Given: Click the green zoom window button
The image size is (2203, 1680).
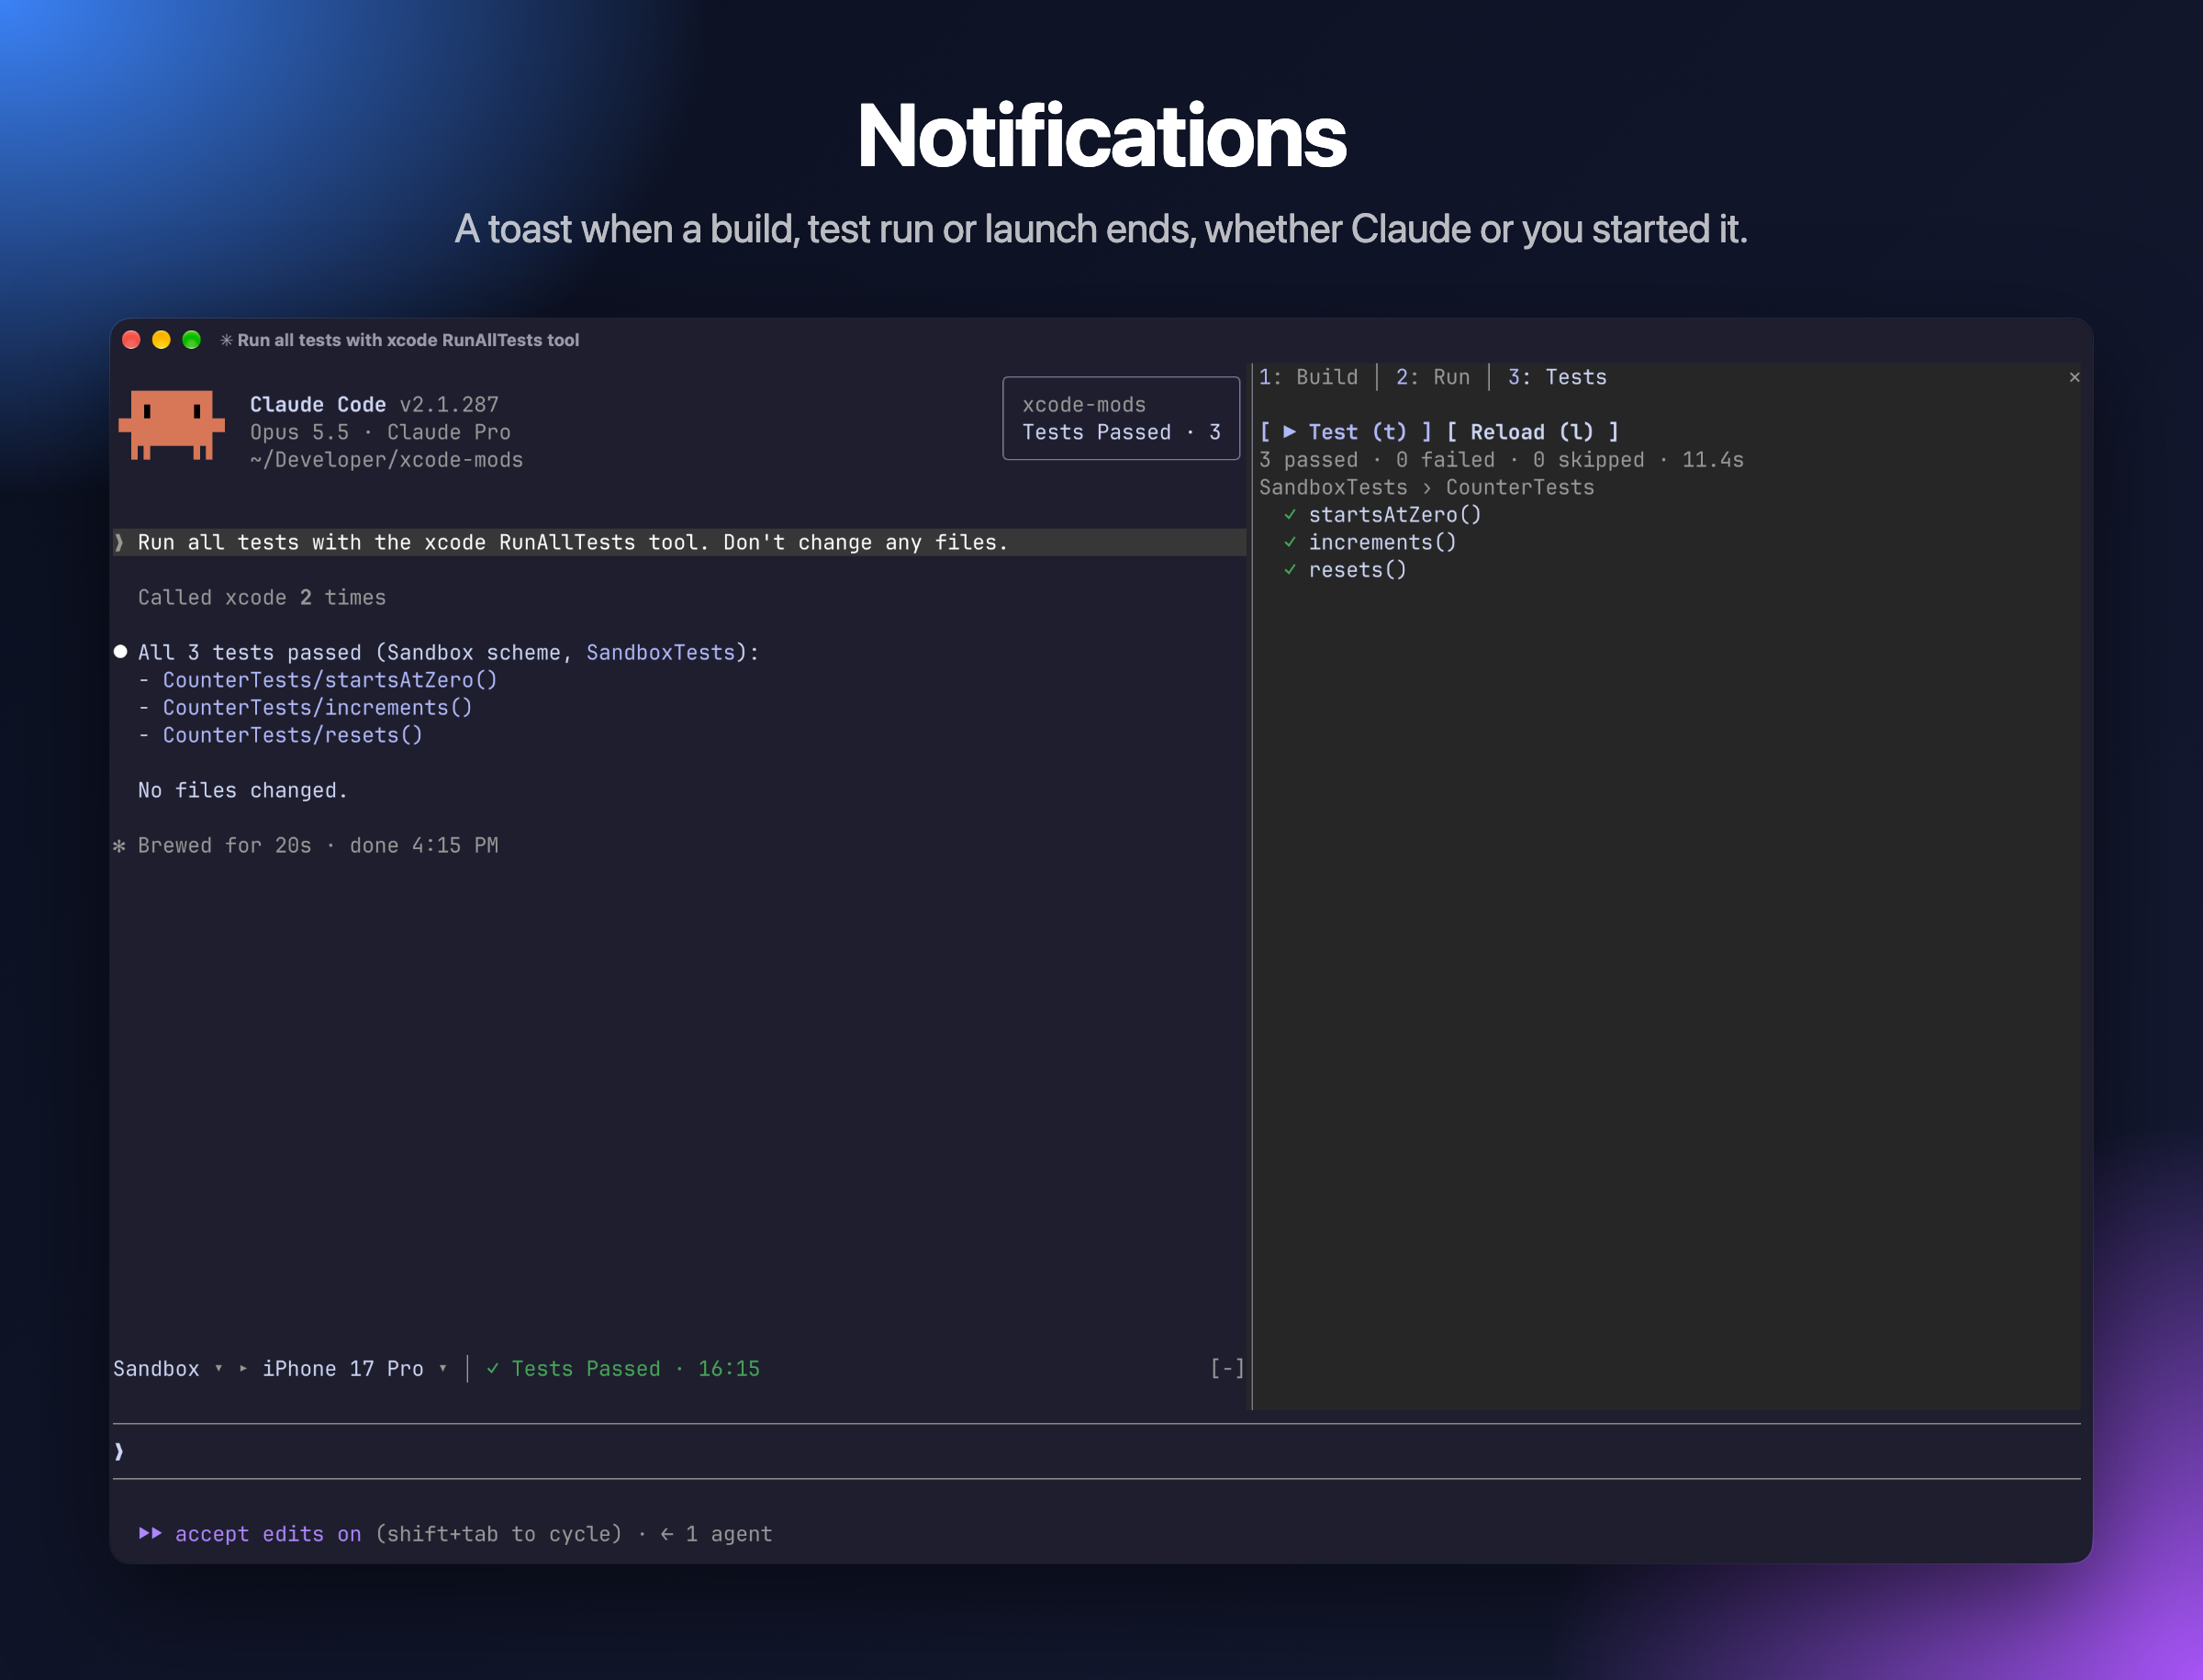Looking at the screenshot, I should 191,340.
